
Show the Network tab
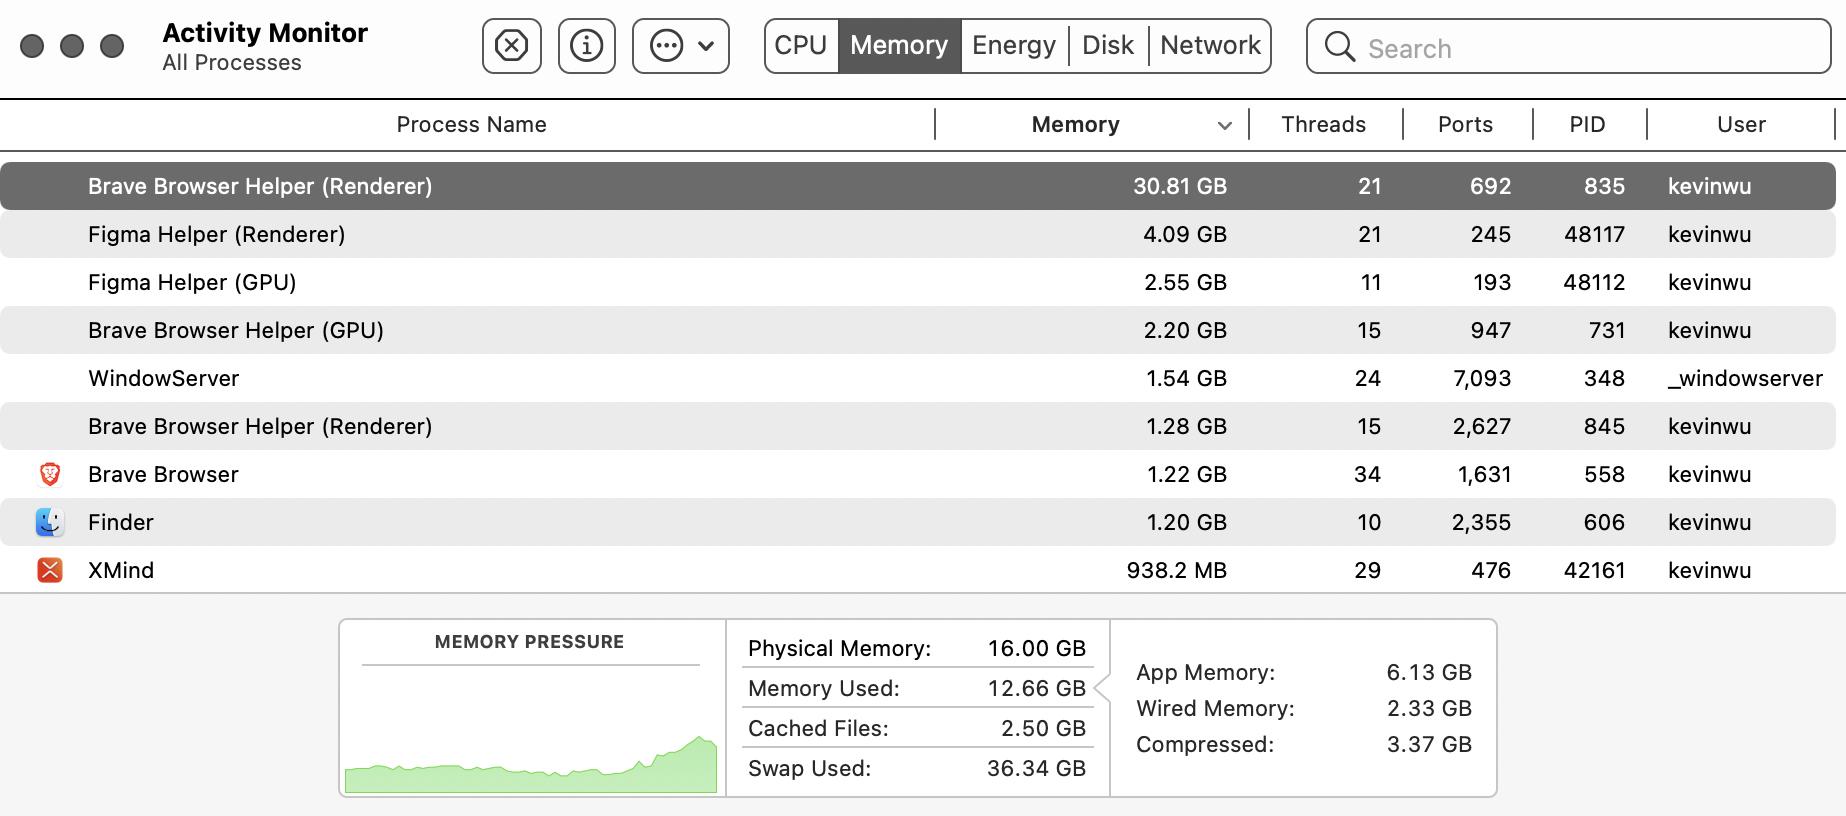click(x=1210, y=46)
